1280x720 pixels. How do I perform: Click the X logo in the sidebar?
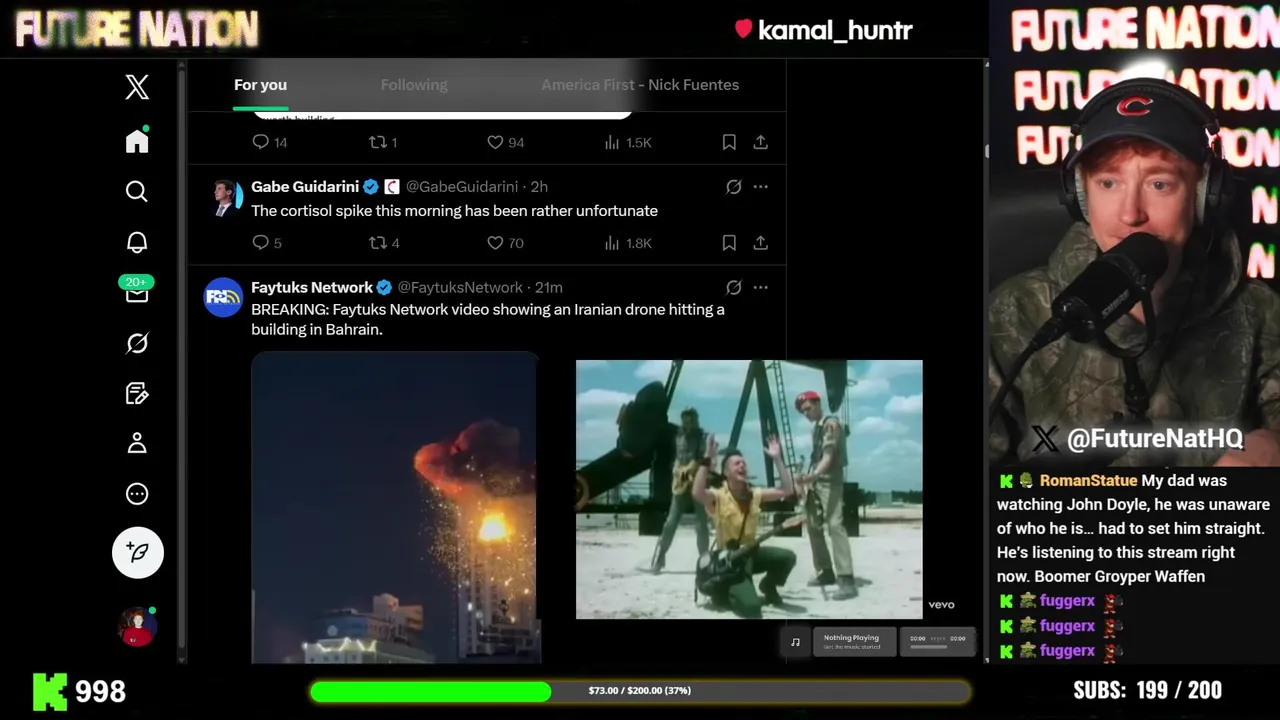click(x=137, y=87)
